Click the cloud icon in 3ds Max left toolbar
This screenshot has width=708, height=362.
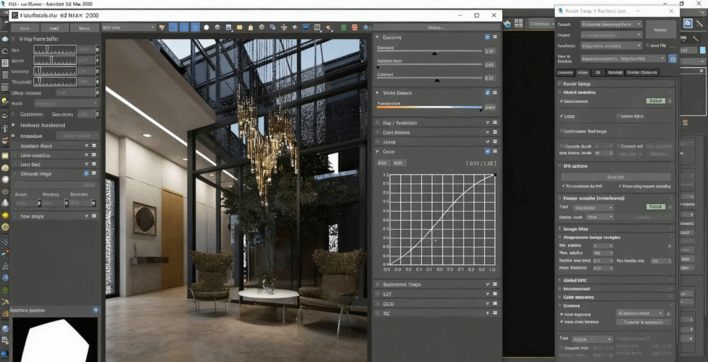tap(5, 51)
